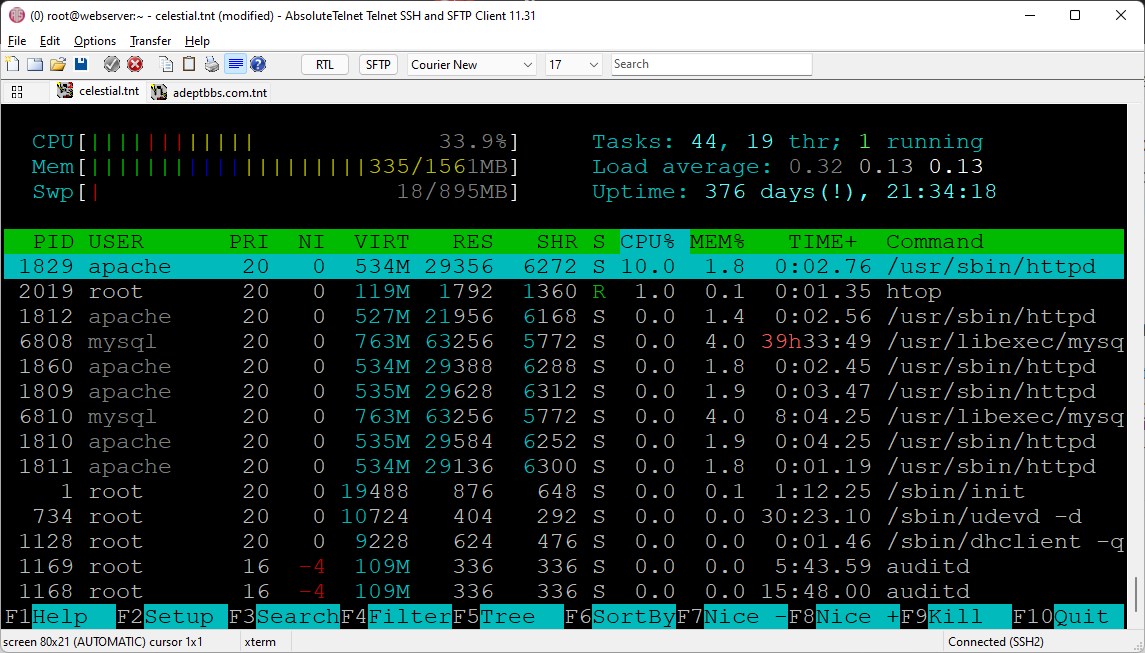Select auditd process row PID 1169

(x=564, y=566)
